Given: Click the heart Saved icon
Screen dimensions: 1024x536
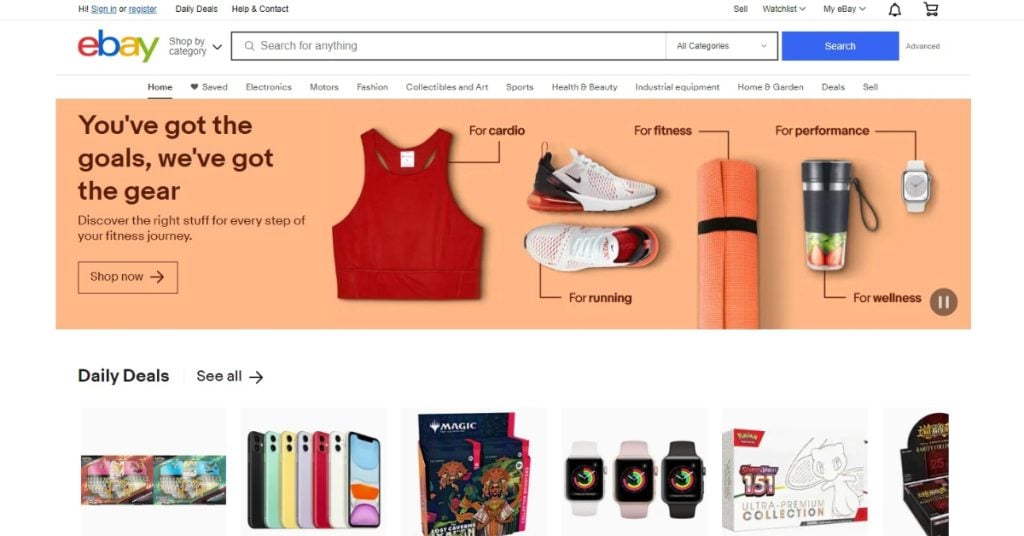Looking at the screenshot, I should pyautogui.click(x=194, y=87).
